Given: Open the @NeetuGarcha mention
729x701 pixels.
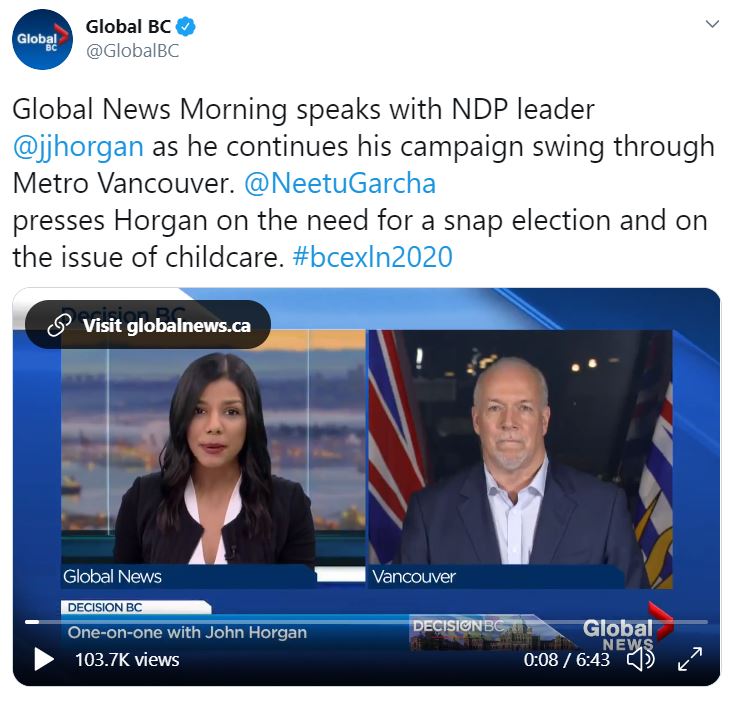Looking at the screenshot, I should point(340,183).
